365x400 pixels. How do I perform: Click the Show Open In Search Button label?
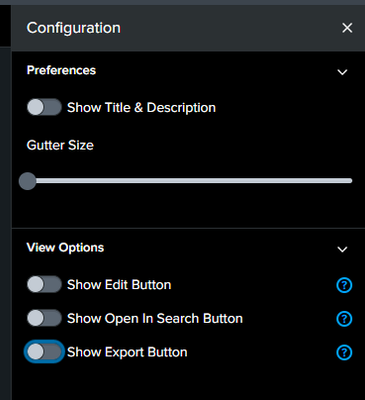coord(155,319)
